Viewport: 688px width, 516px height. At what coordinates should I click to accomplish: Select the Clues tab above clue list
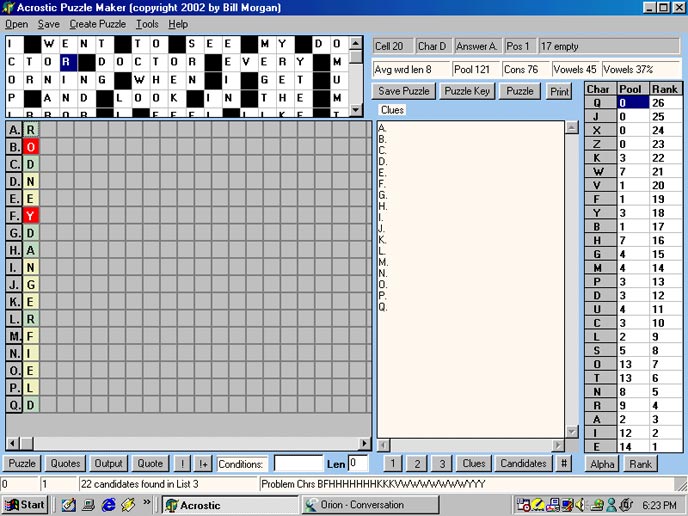(392, 110)
